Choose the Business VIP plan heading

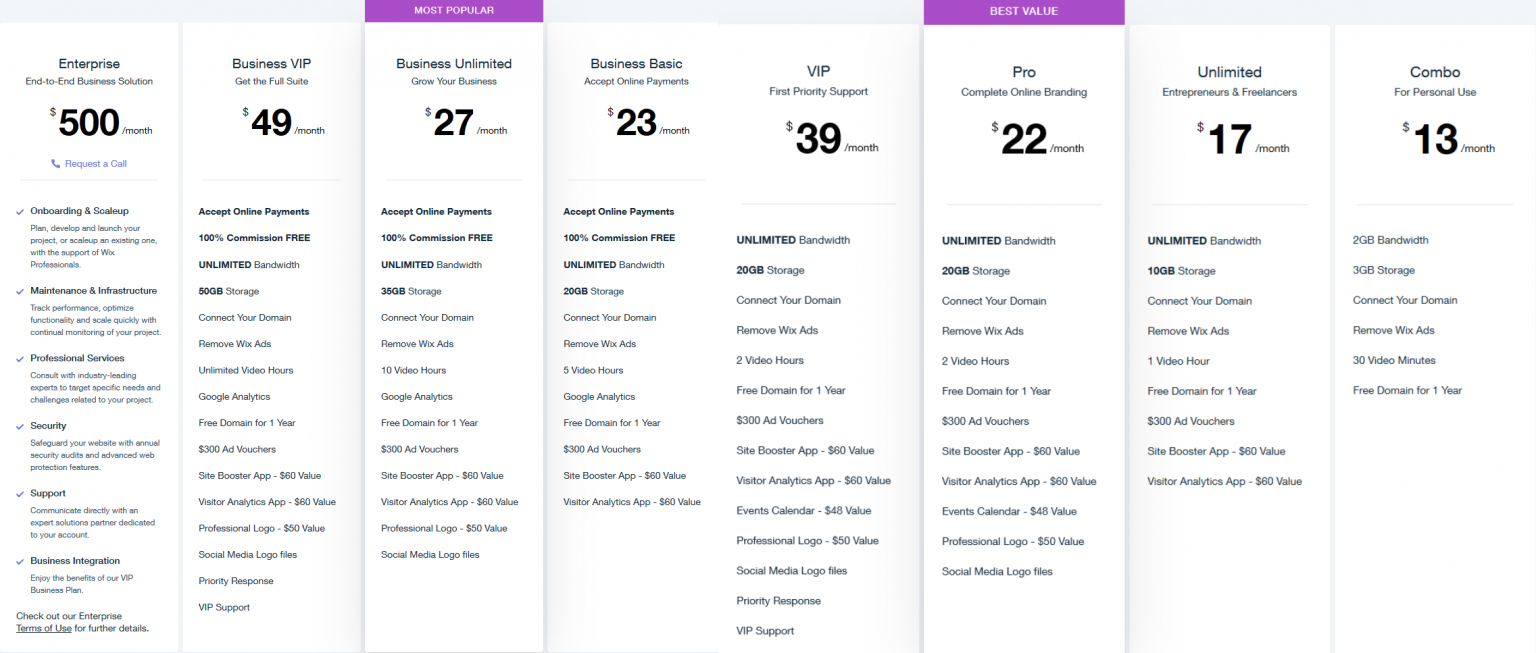pyautogui.click(x=272, y=64)
